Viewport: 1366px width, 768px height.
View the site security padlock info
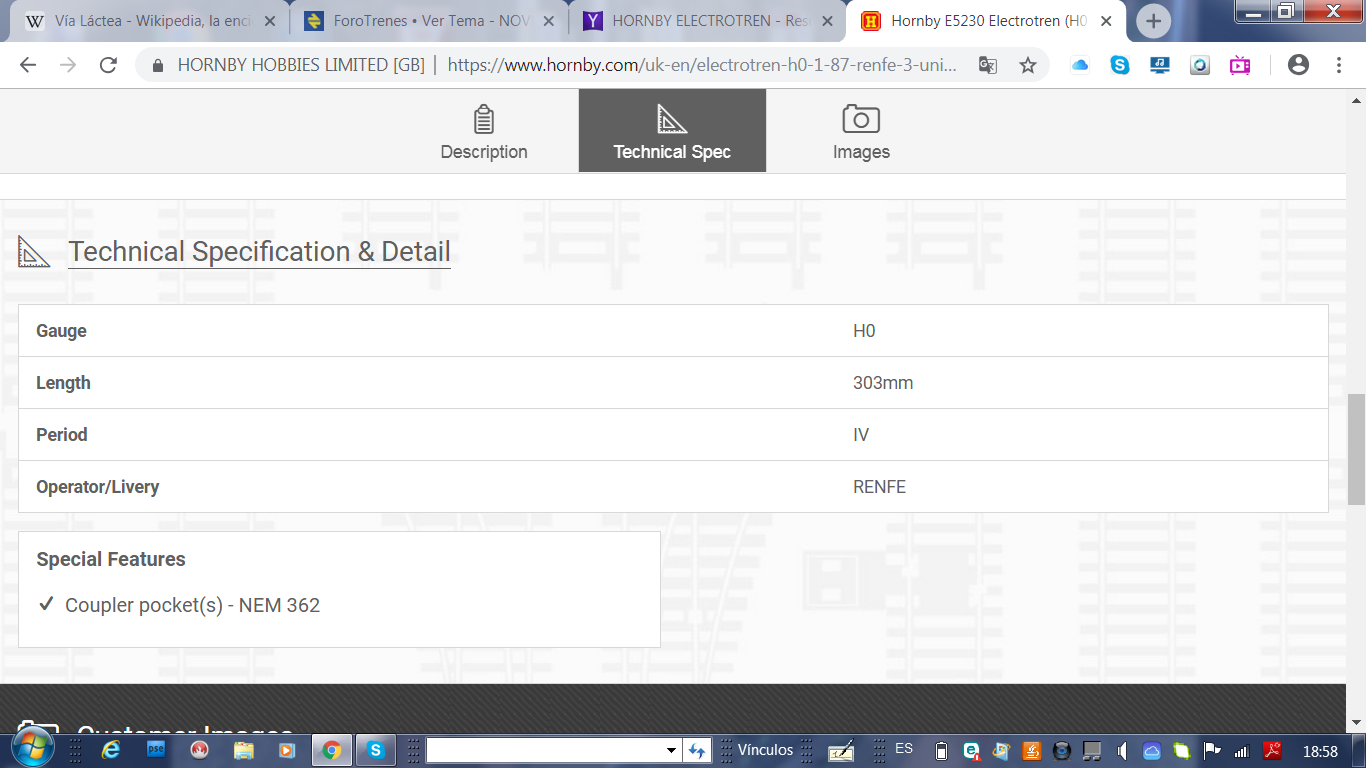[157, 65]
